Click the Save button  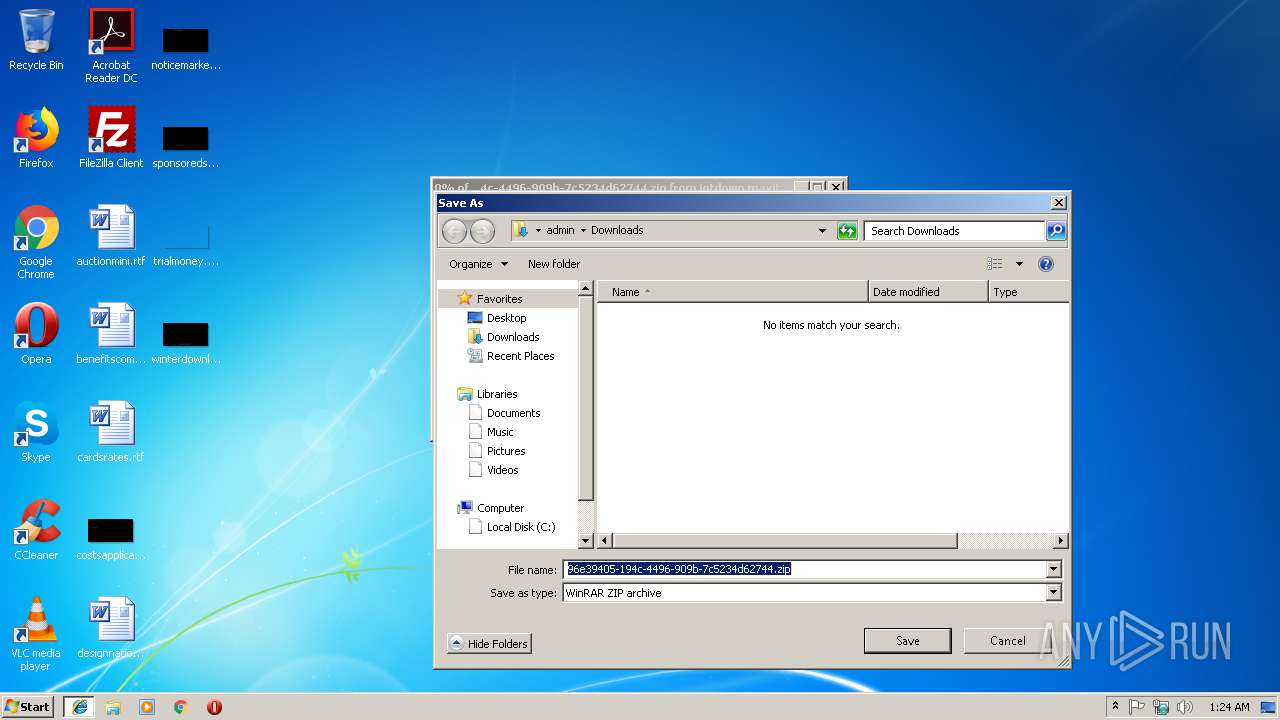[908, 641]
